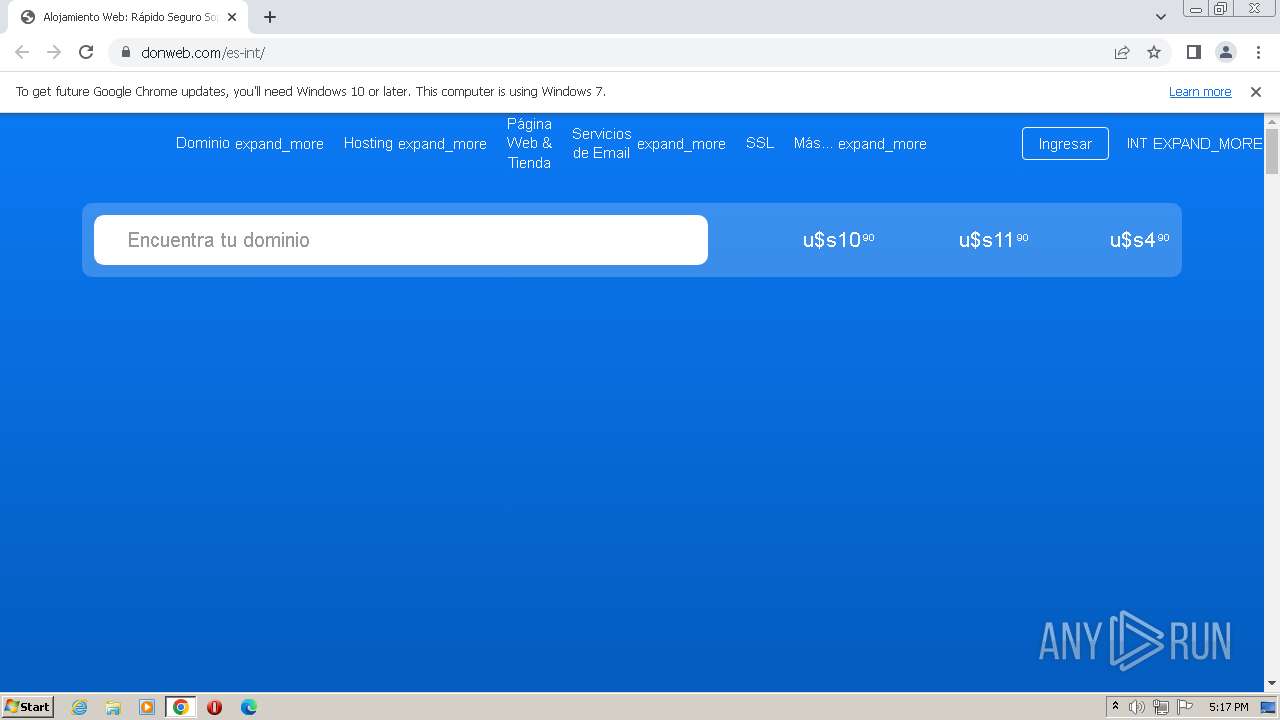Screen dimensions: 1280x720
Task: Open the SSL menu item
Action: click(x=760, y=143)
